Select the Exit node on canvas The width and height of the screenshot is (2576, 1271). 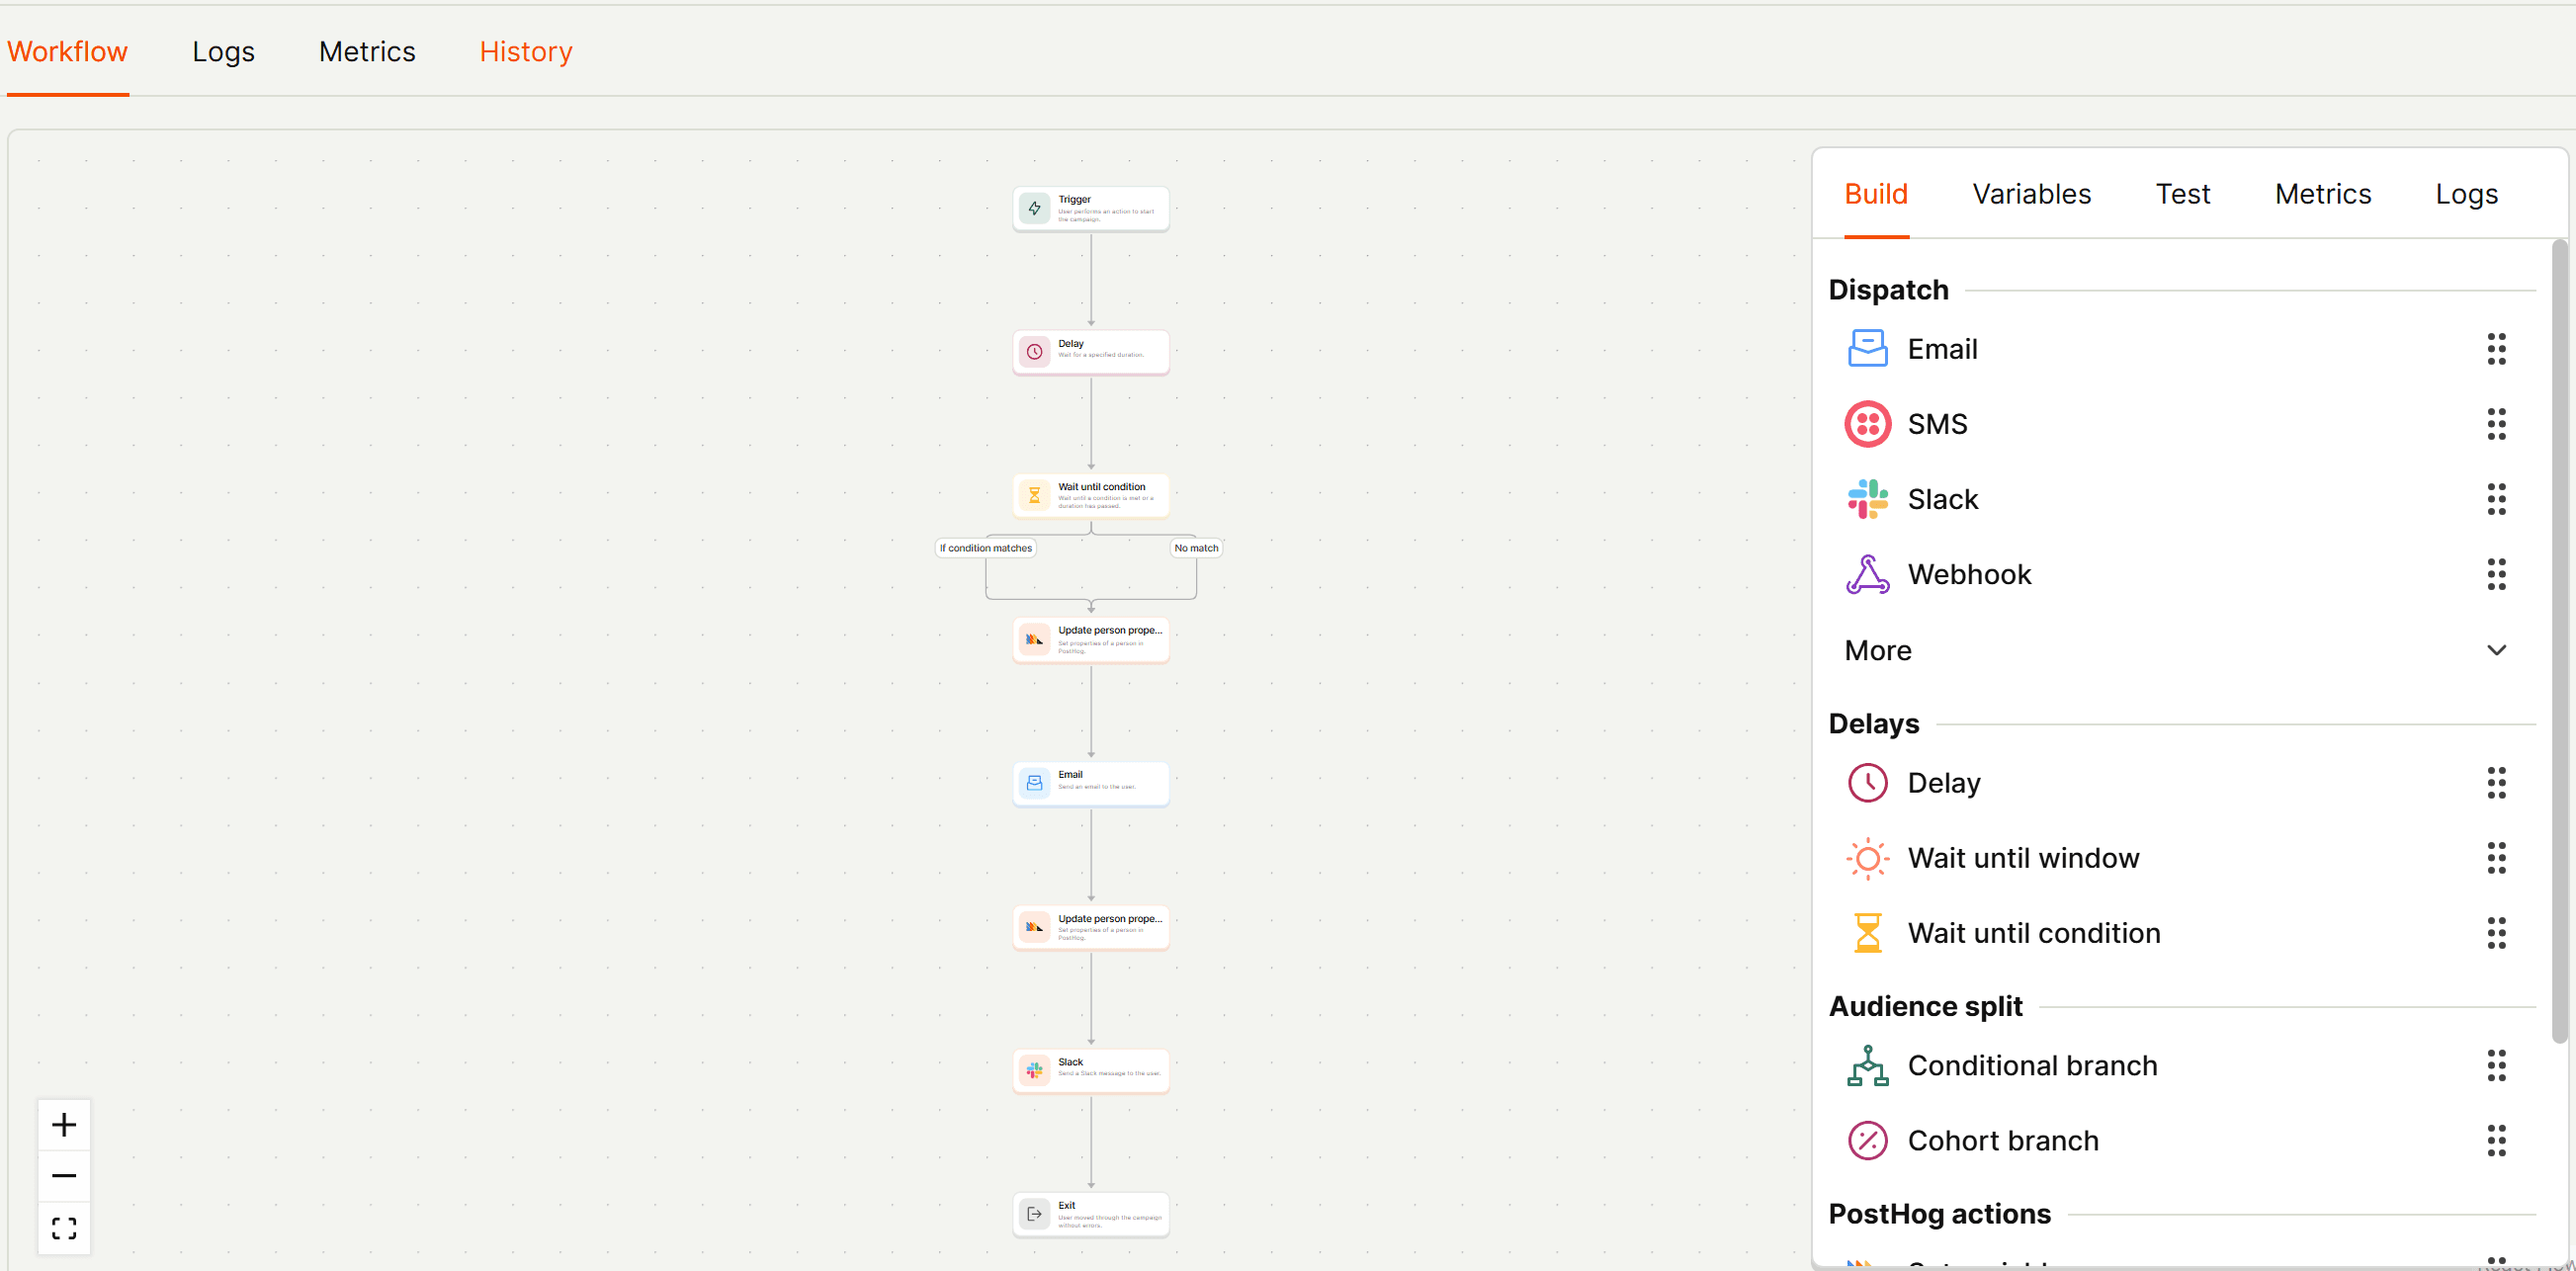(1090, 1214)
